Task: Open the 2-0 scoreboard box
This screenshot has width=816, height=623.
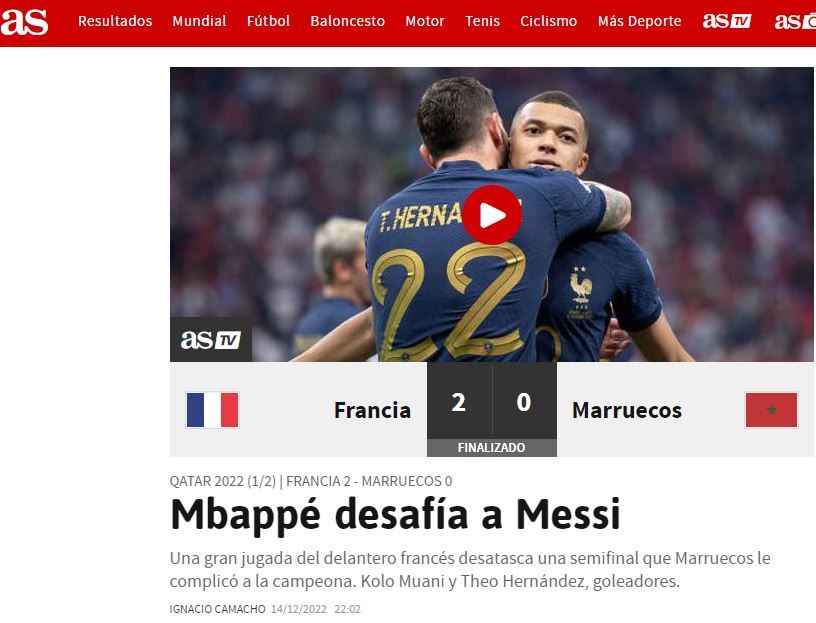Action: click(x=492, y=410)
